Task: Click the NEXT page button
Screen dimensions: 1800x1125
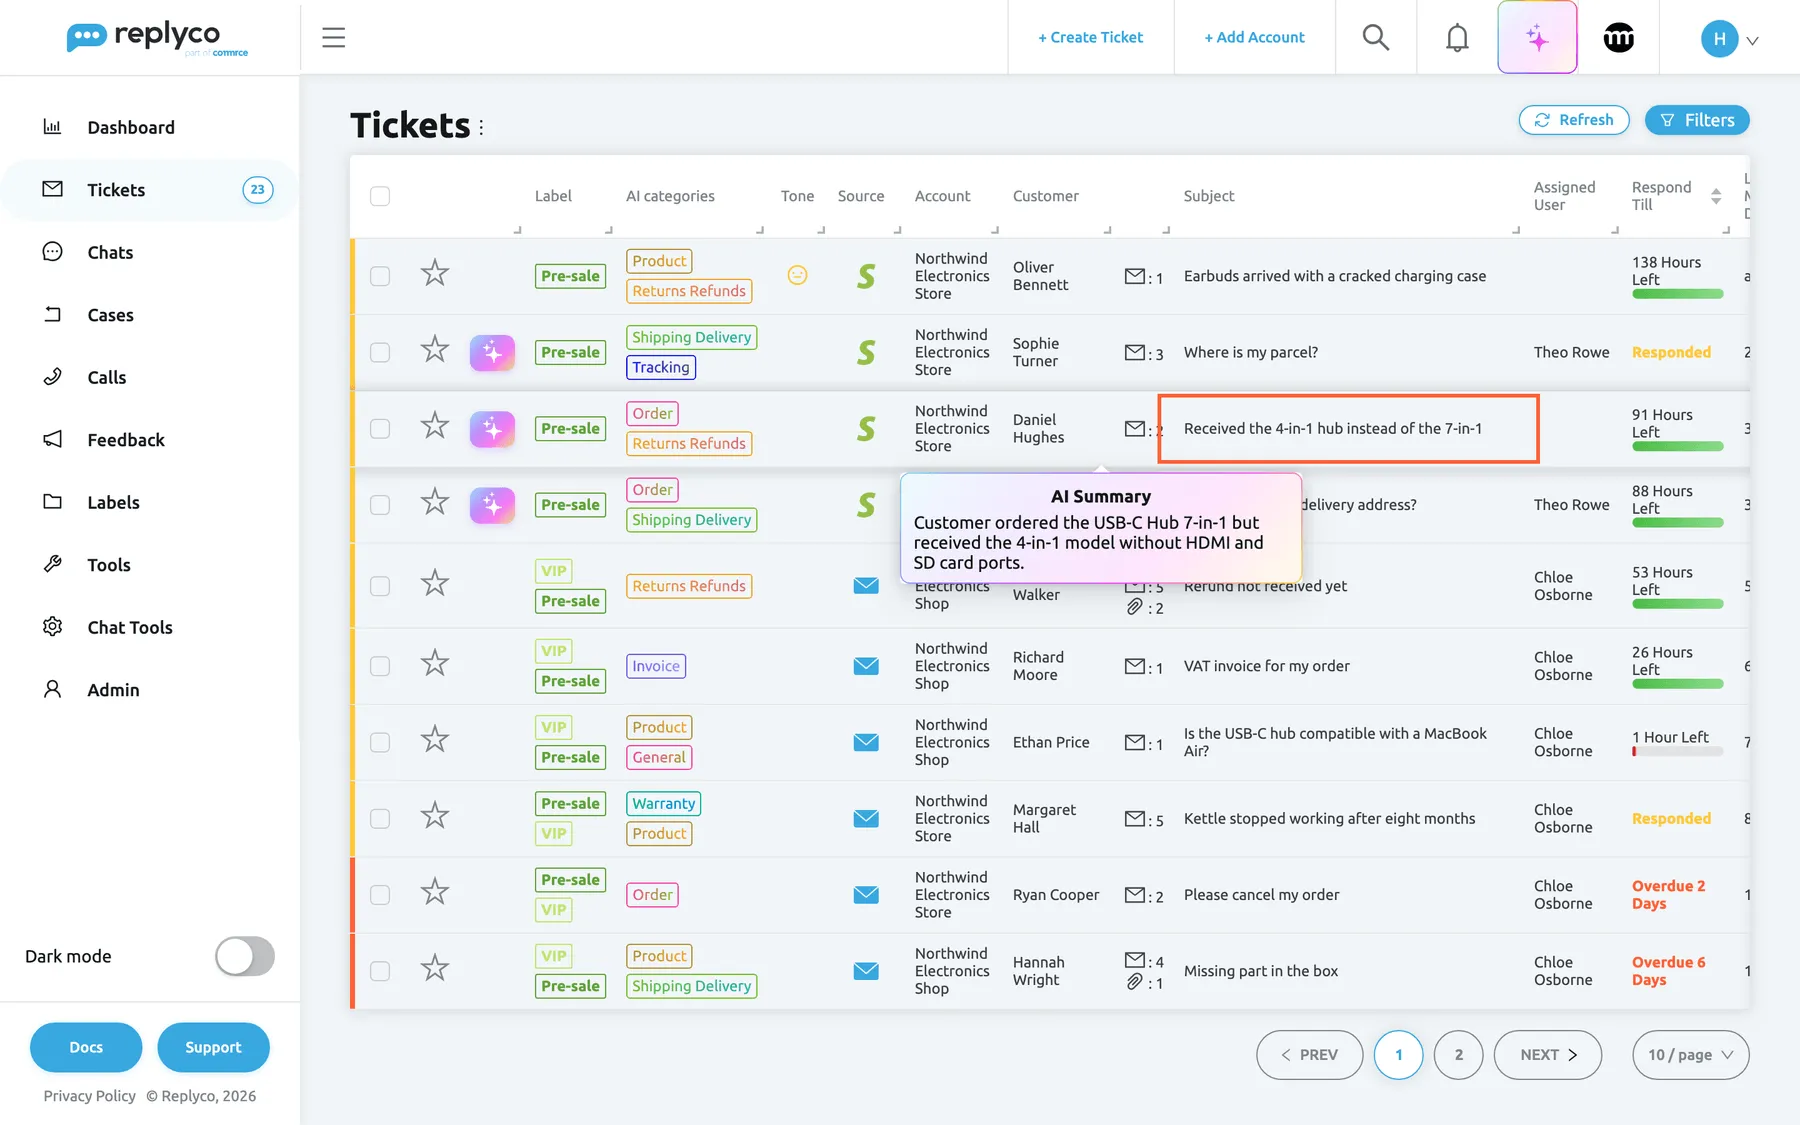Action: point(1547,1055)
